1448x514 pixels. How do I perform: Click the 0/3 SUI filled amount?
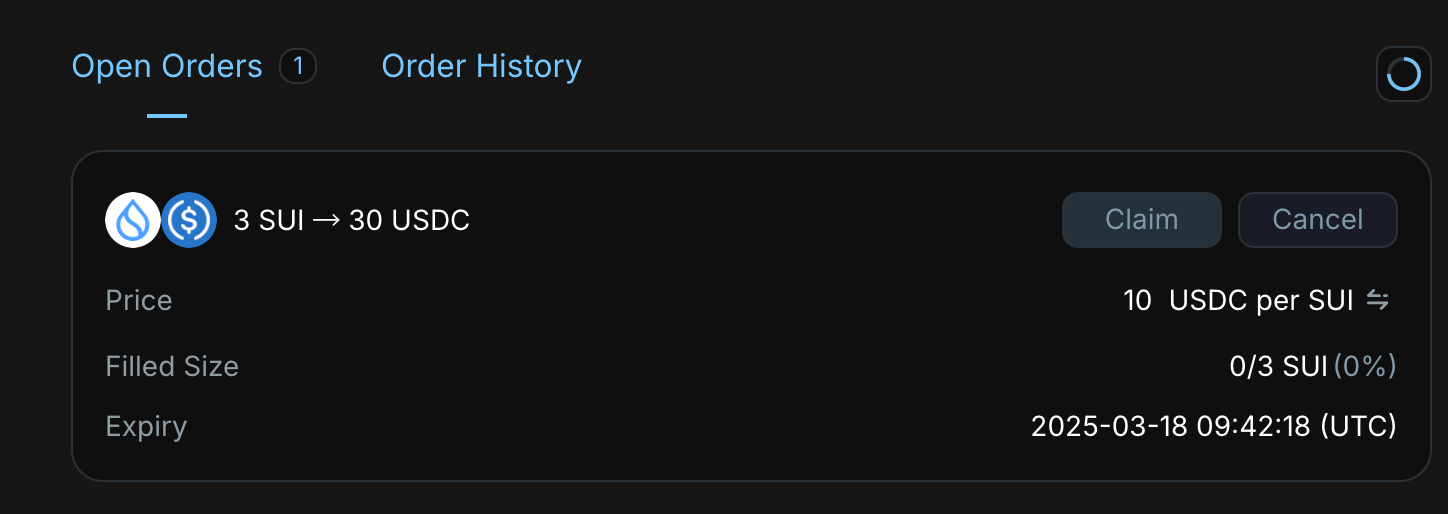(1278, 366)
